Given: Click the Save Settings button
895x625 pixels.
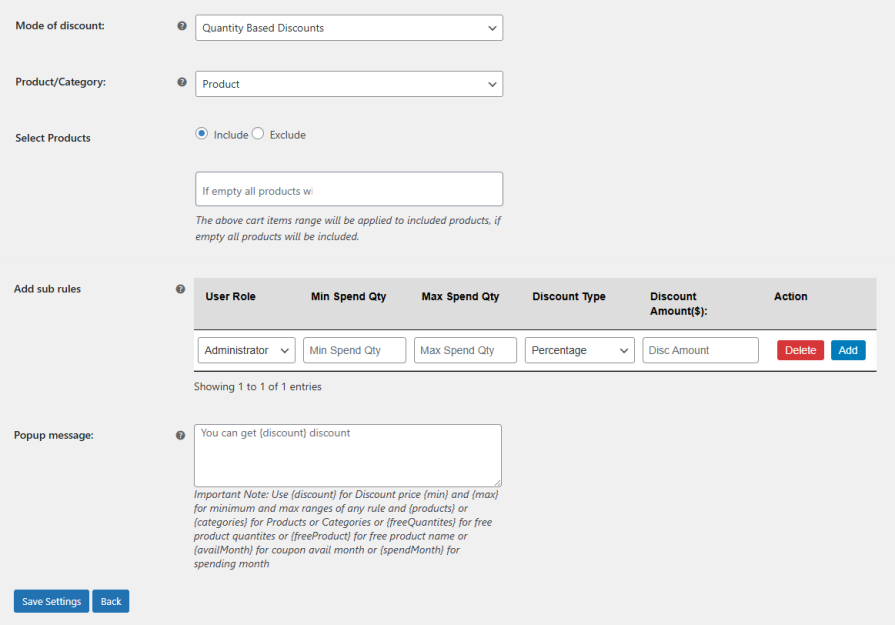Looking at the screenshot, I should point(51,601).
